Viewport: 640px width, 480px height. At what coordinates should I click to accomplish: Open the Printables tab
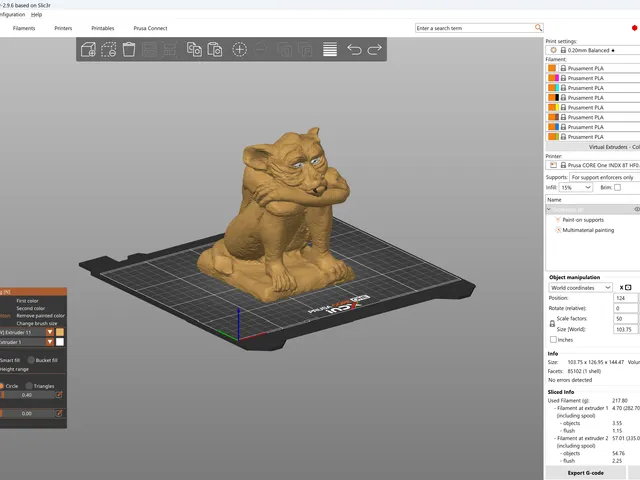click(x=103, y=28)
